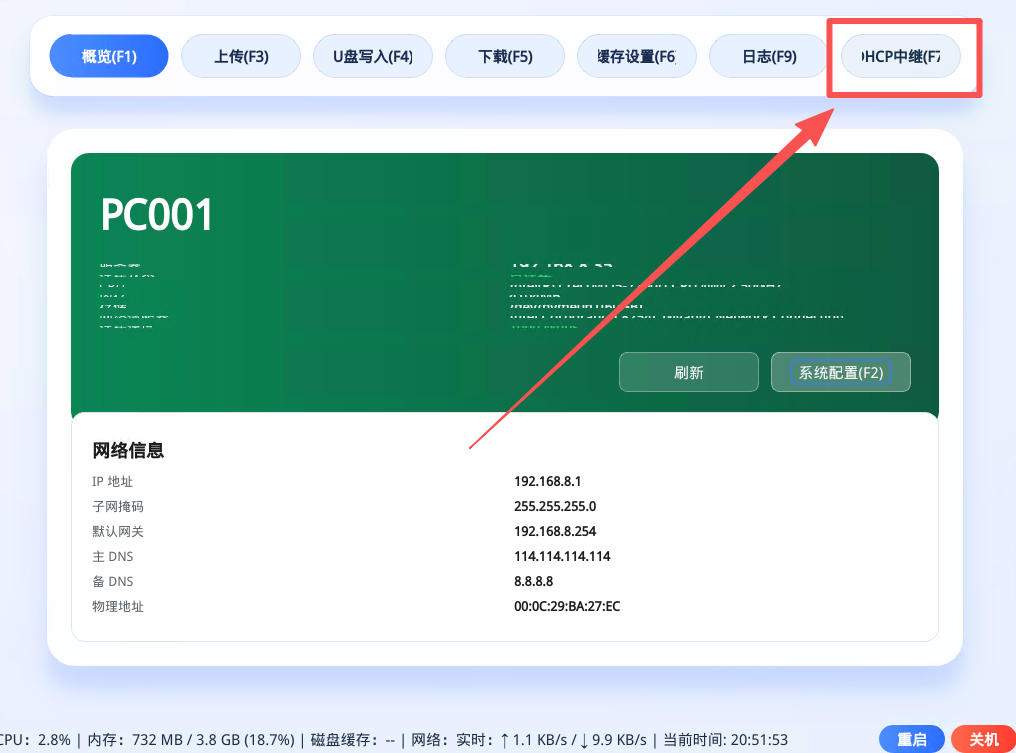
Task: Click the primary DNS value 114.114.114.114
Action: [x=562, y=556]
